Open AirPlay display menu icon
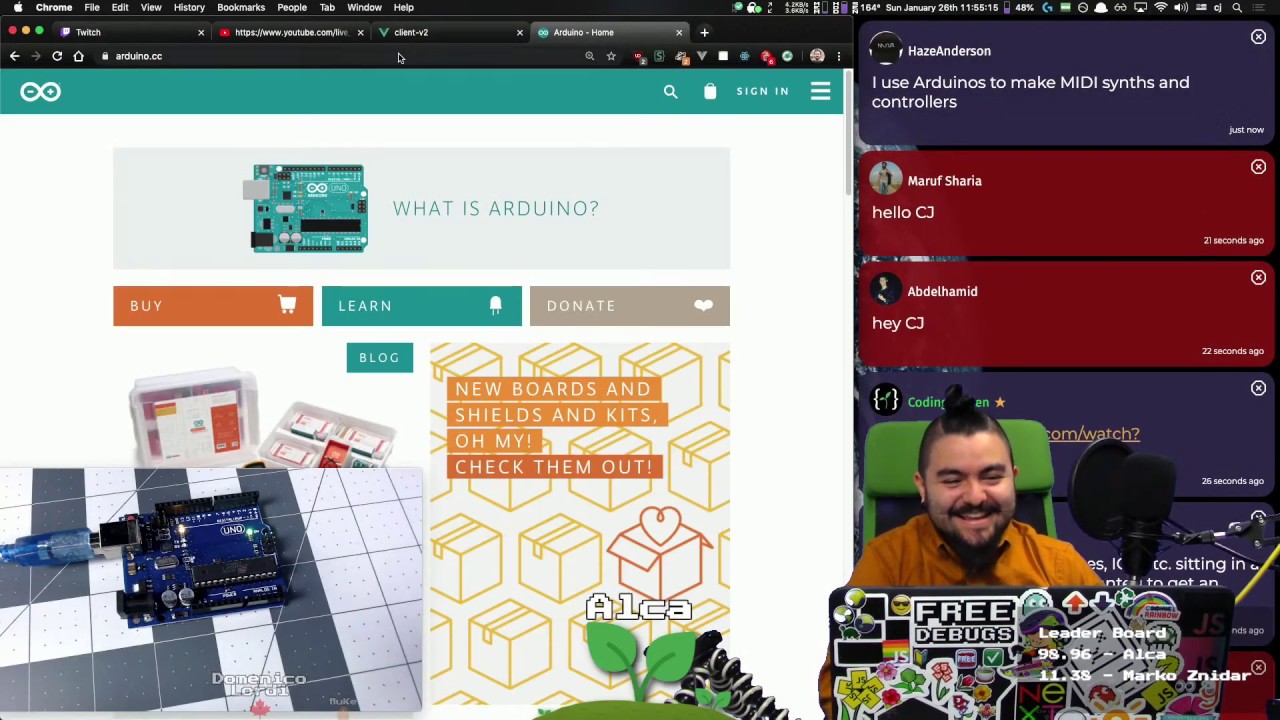 (1140, 7)
